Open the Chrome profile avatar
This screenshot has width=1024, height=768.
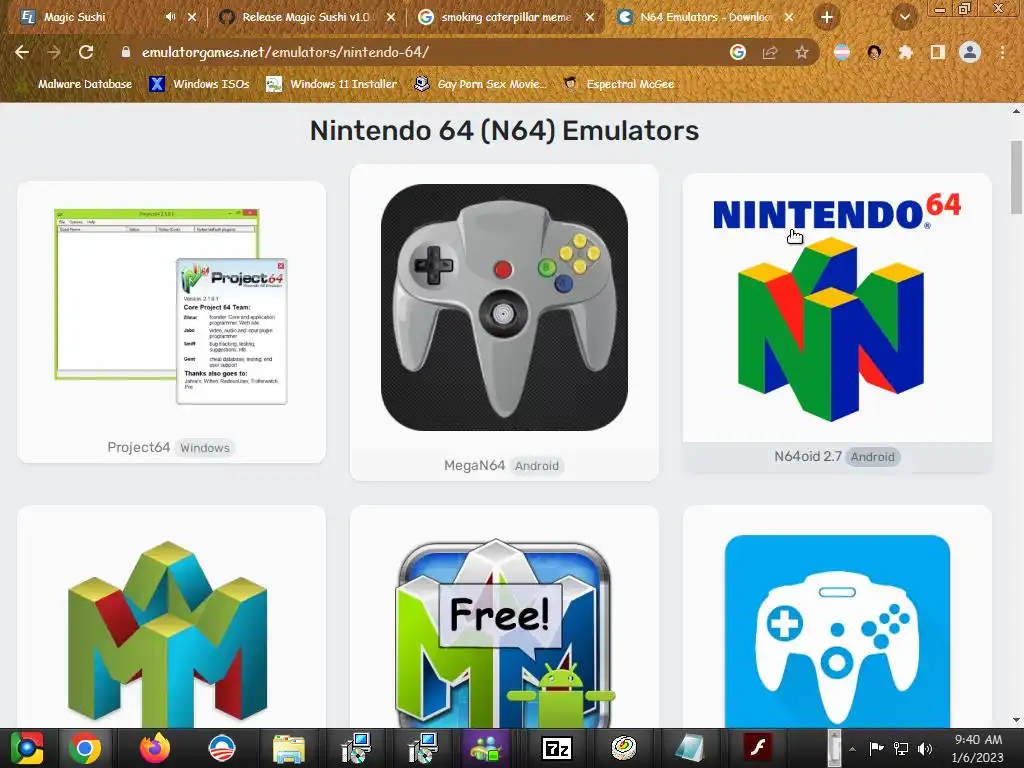970,52
